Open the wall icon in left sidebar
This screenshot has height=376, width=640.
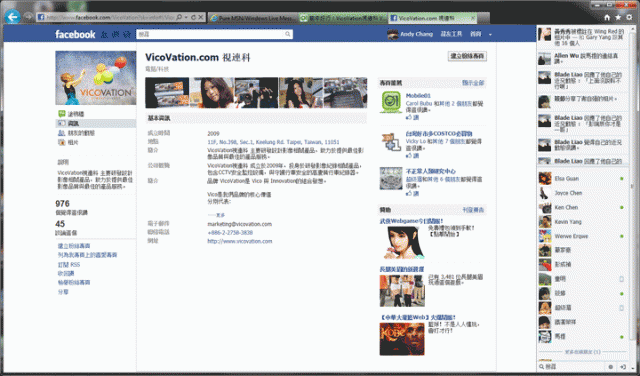(x=62, y=114)
